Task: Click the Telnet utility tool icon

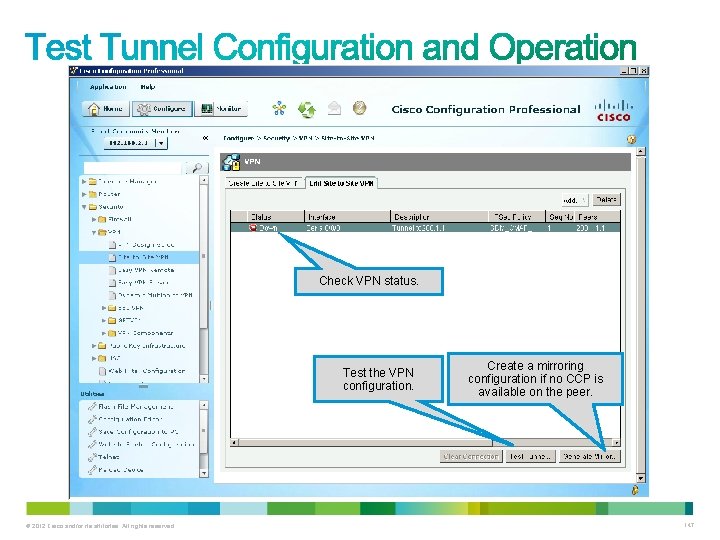Action: pos(92,457)
